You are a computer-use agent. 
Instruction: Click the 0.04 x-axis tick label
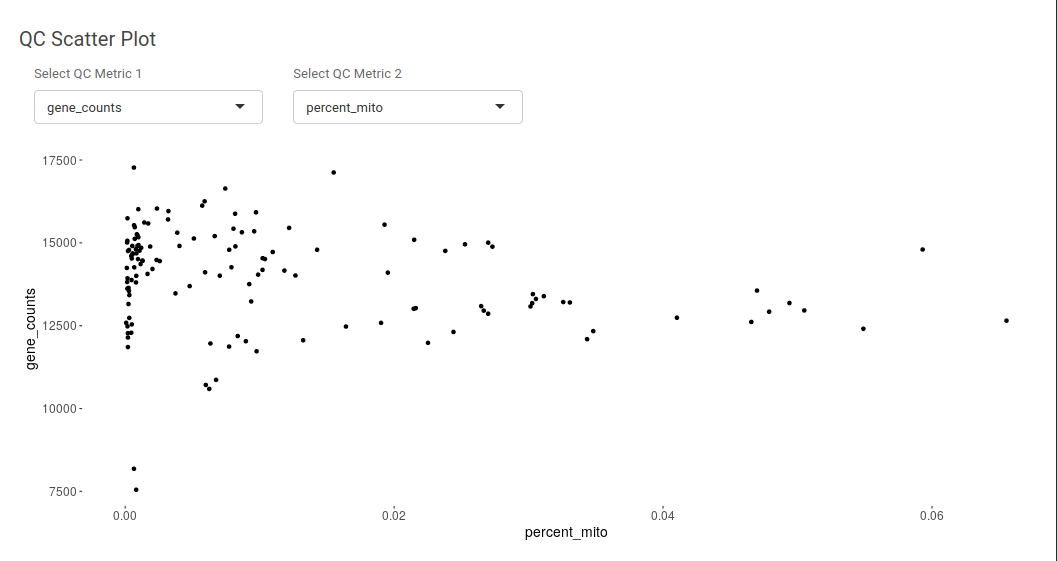[663, 516]
